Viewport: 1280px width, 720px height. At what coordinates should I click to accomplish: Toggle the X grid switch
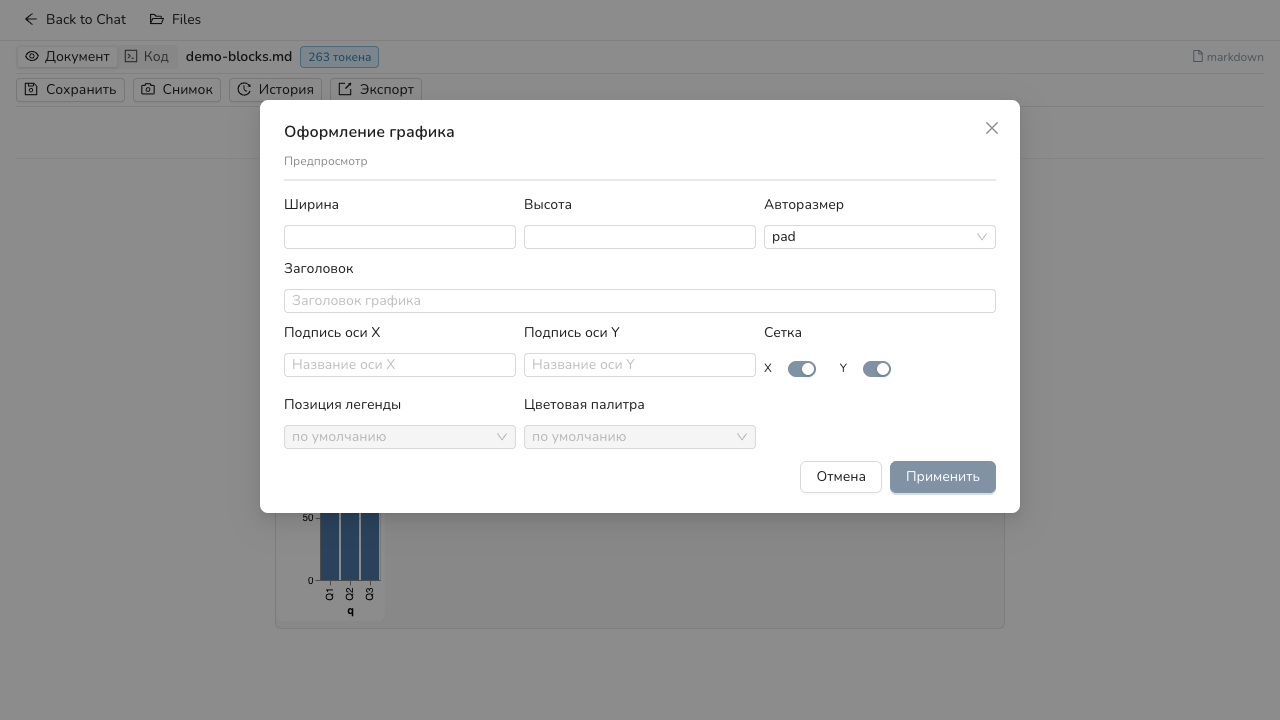coord(802,369)
